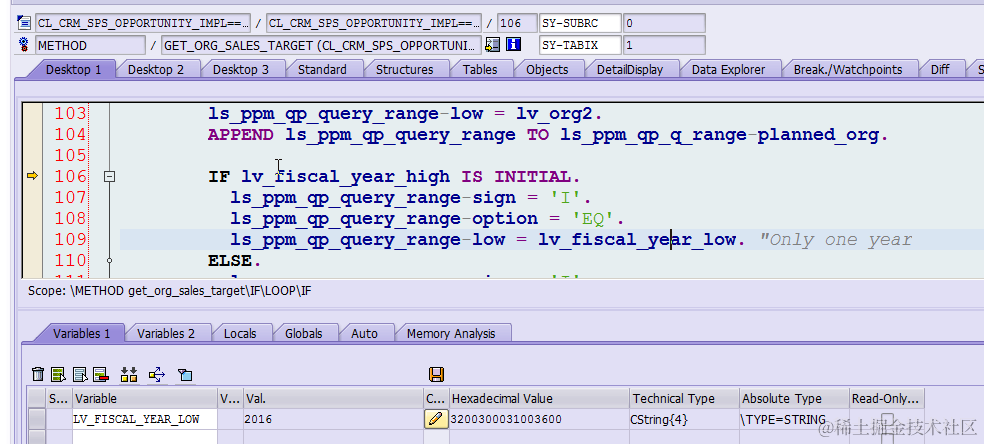Click the line number field showing 106
This screenshot has height=444, width=984.
pyautogui.click(x=517, y=23)
